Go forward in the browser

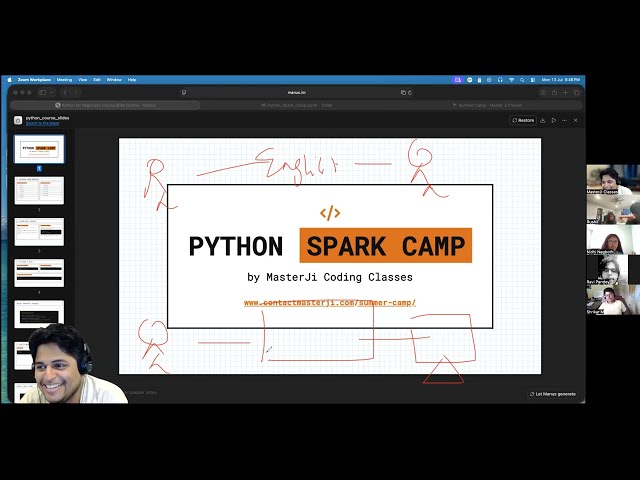[x=75, y=93]
